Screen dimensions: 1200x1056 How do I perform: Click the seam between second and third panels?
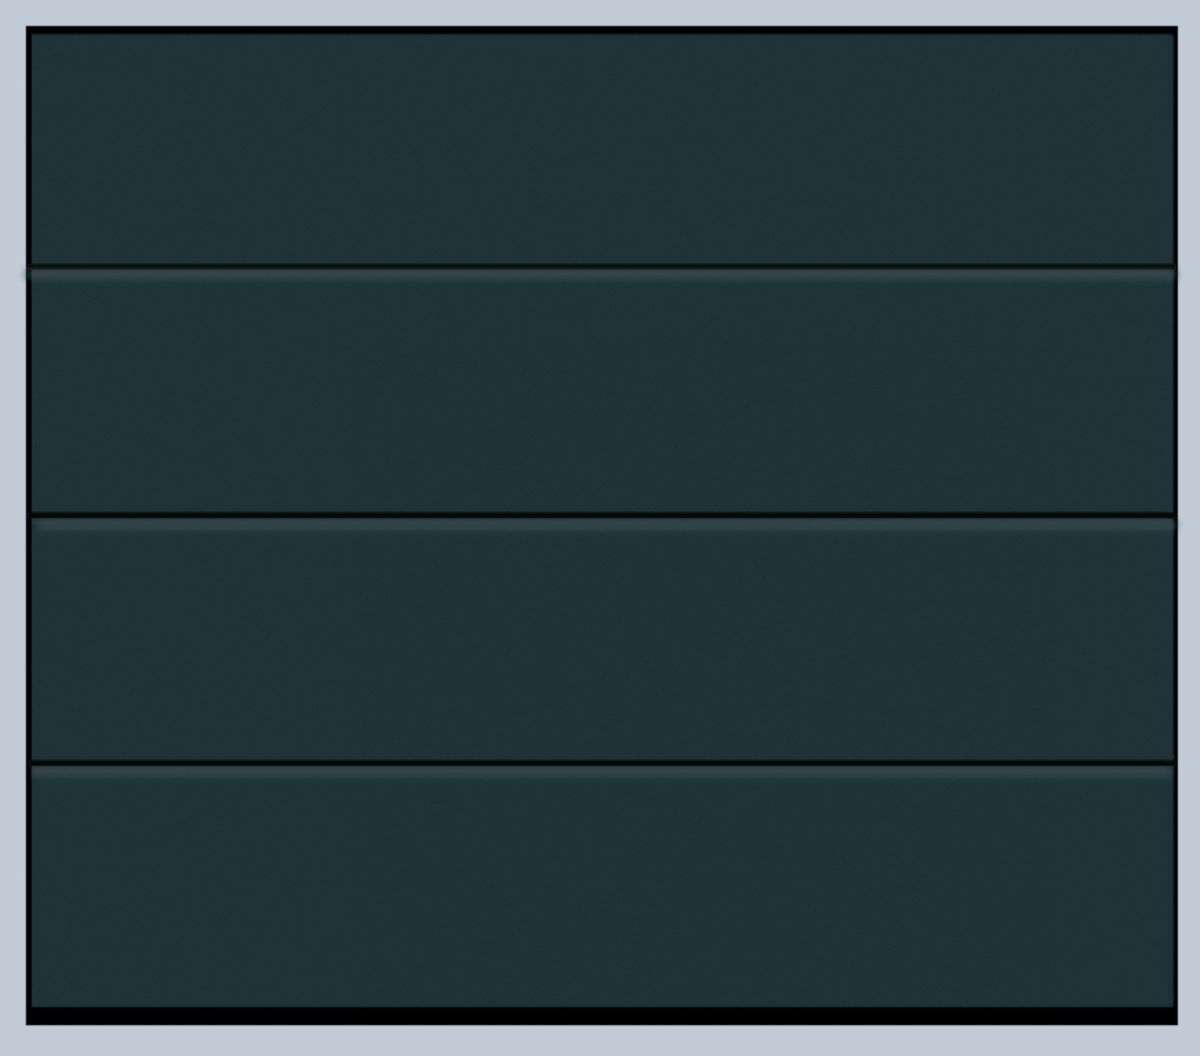602,515
